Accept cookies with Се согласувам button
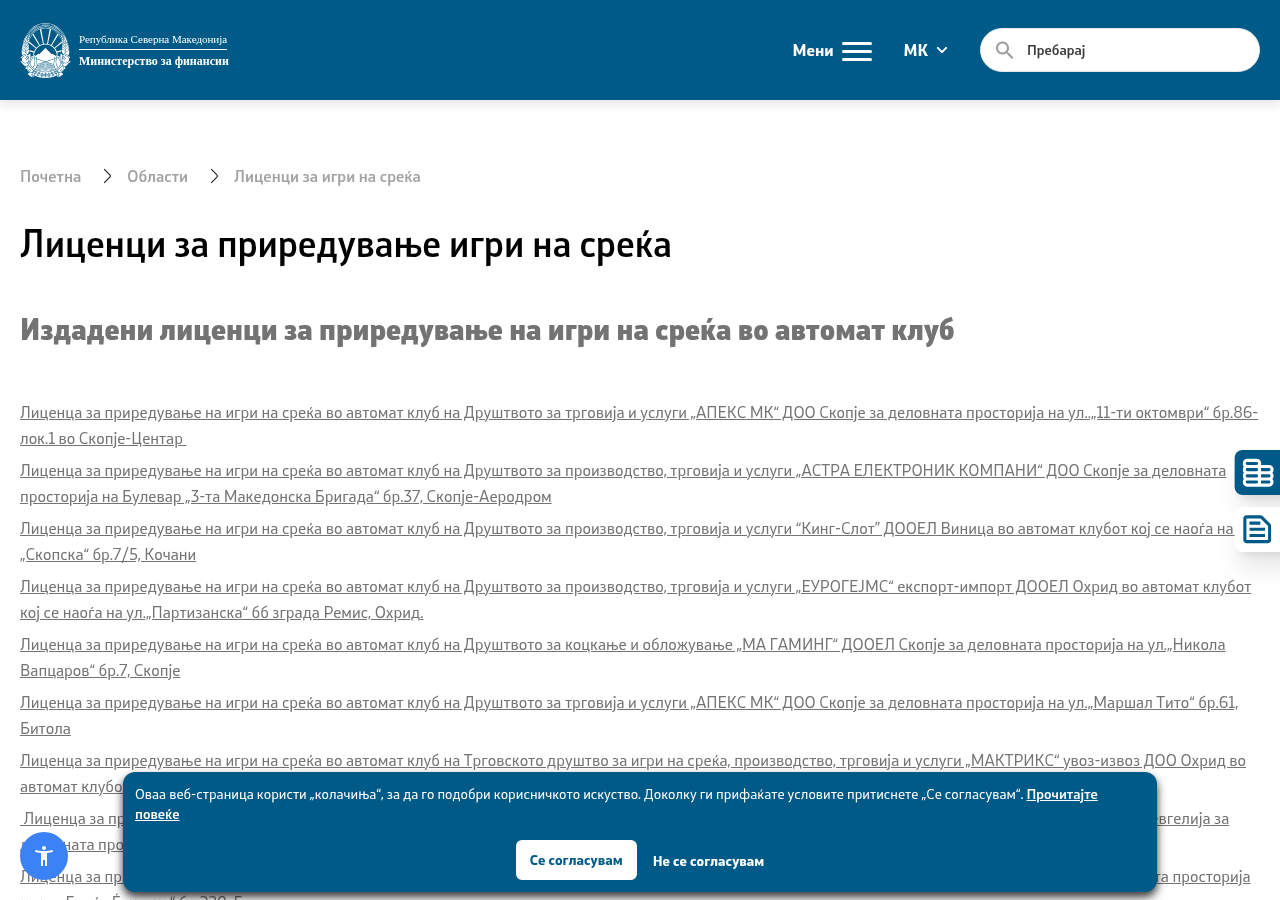 (576, 860)
